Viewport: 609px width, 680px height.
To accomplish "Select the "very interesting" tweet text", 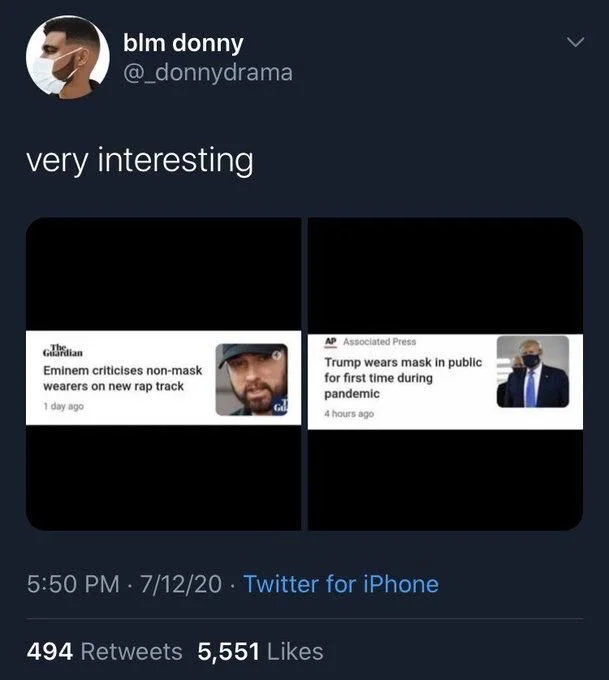I will [139, 160].
